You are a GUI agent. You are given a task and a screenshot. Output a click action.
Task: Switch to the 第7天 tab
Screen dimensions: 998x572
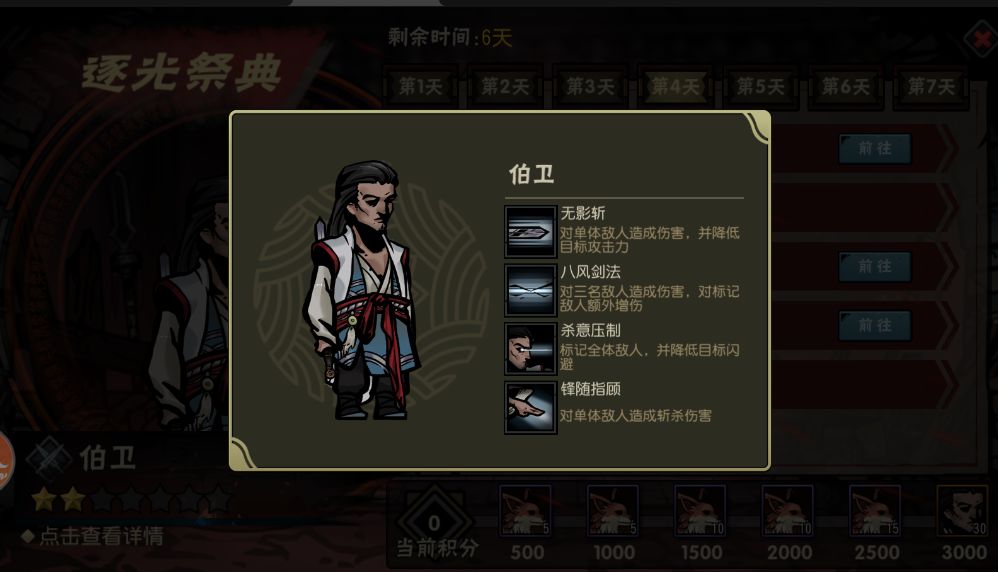click(931, 87)
